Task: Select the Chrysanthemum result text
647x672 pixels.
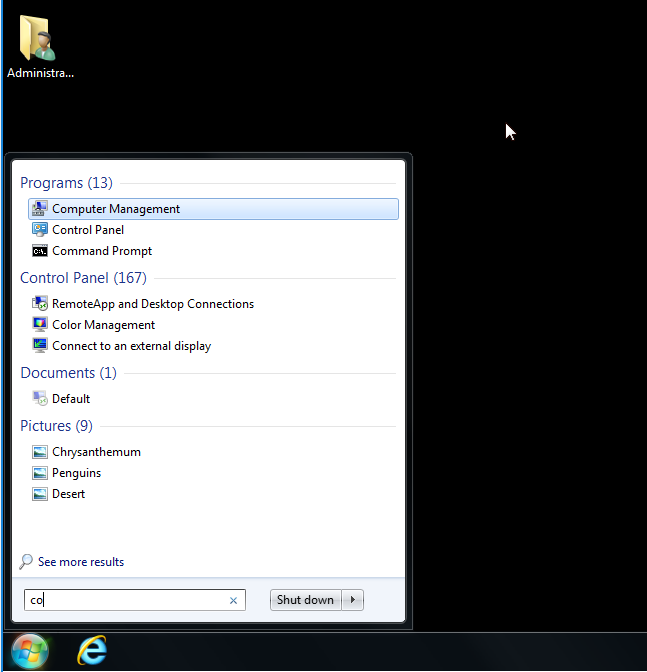Action: (x=96, y=452)
